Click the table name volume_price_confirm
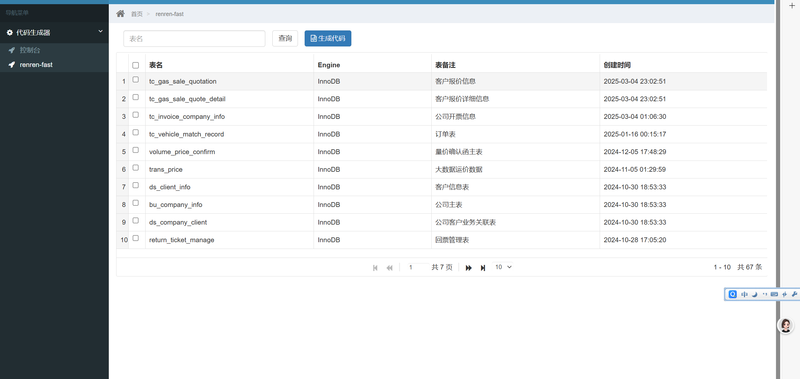The width and height of the screenshot is (800, 379). [182, 152]
